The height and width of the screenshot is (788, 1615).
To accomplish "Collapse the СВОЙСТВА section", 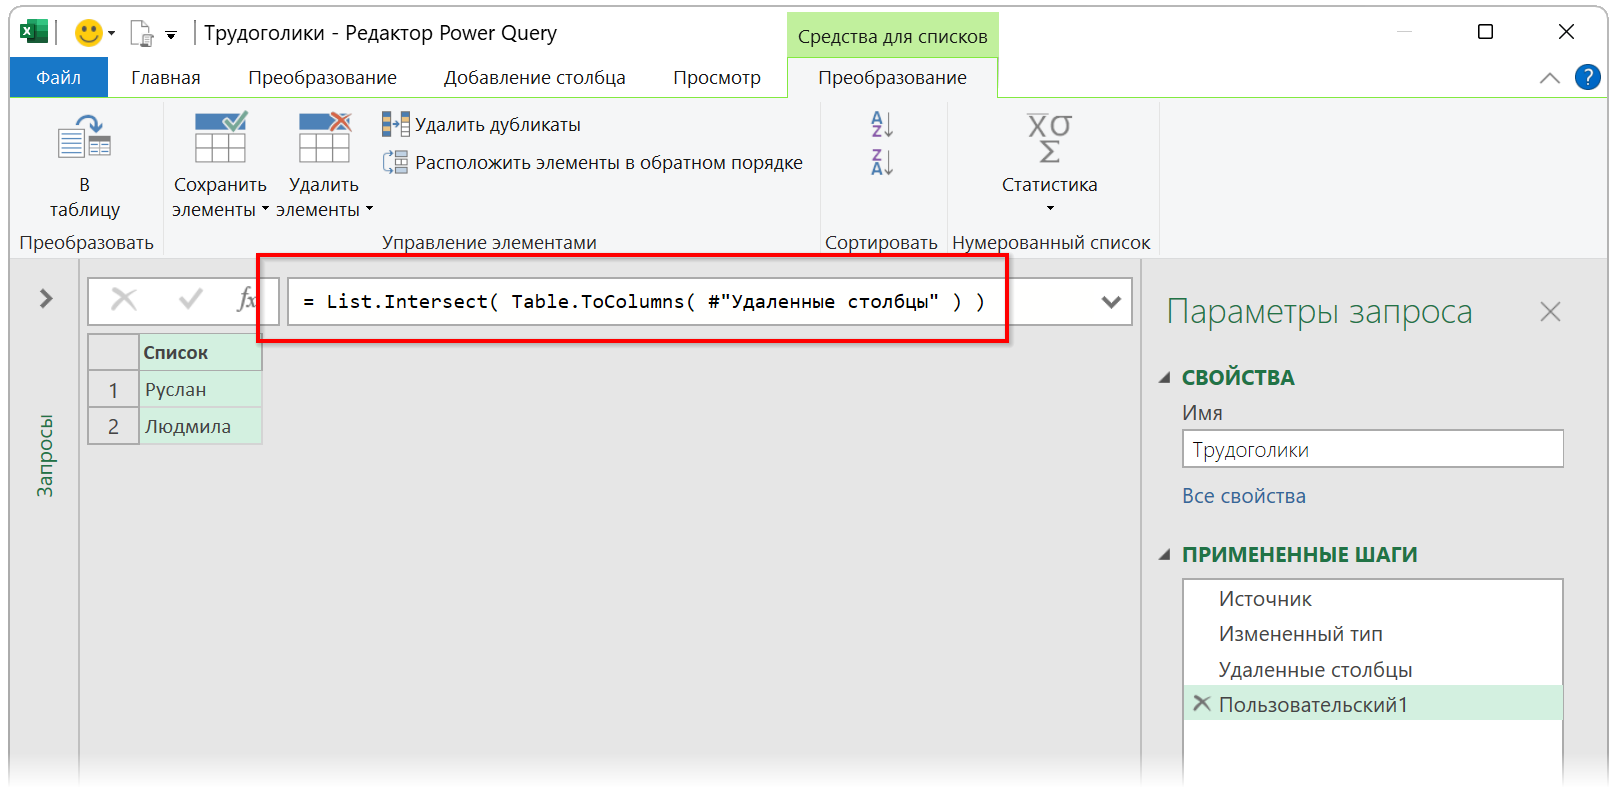I will click(x=1165, y=378).
